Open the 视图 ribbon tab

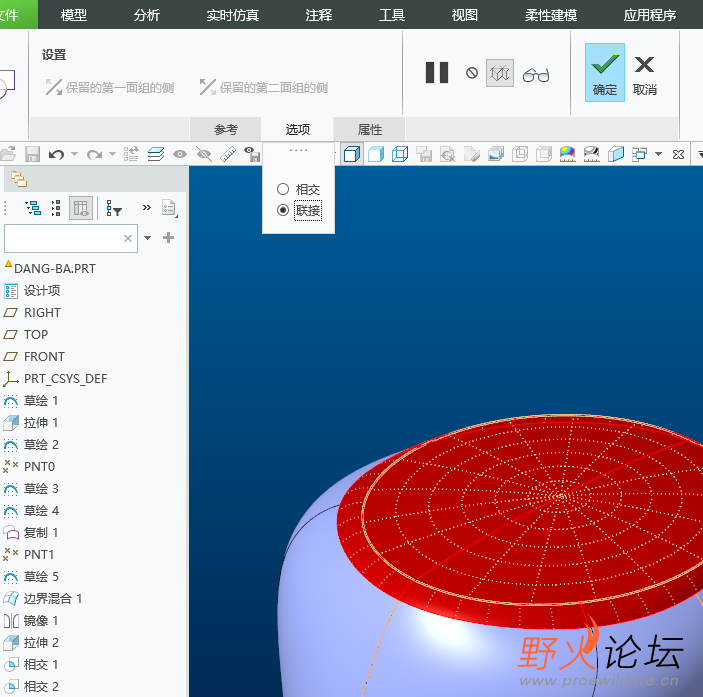click(464, 15)
